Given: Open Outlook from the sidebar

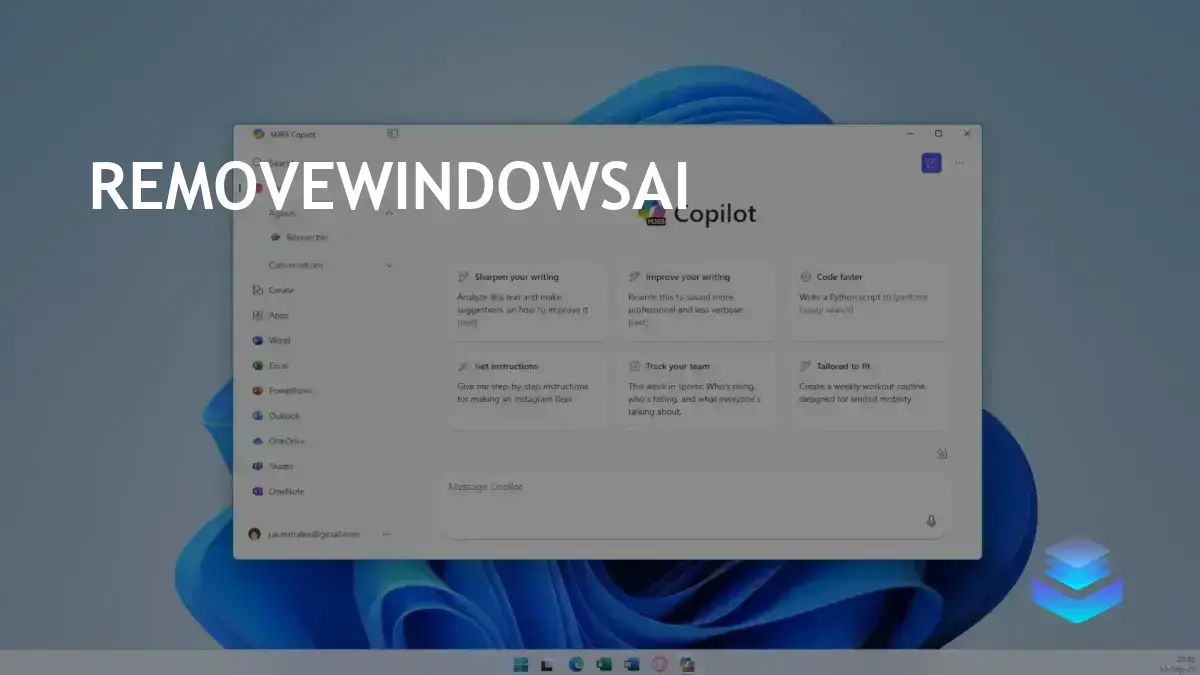Looking at the screenshot, I should pyautogui.click(x=276, y=415).
